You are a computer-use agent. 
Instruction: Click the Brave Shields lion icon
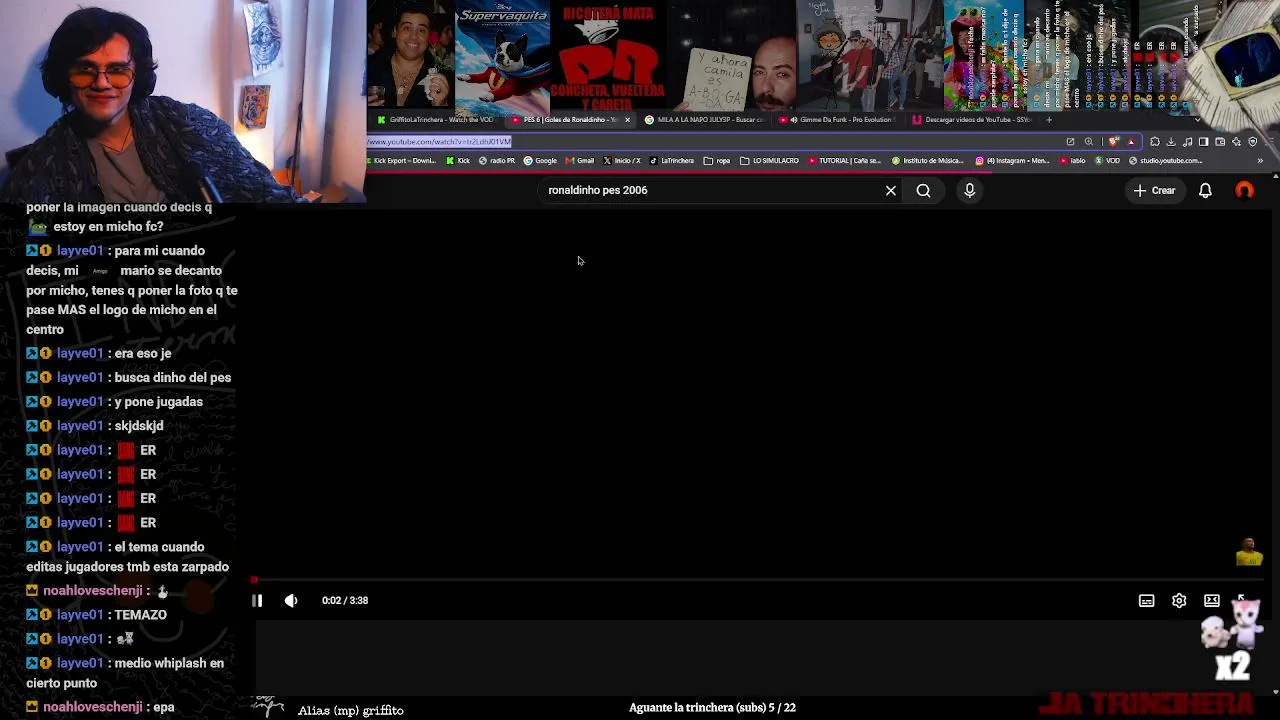[x=1113, y=142]
